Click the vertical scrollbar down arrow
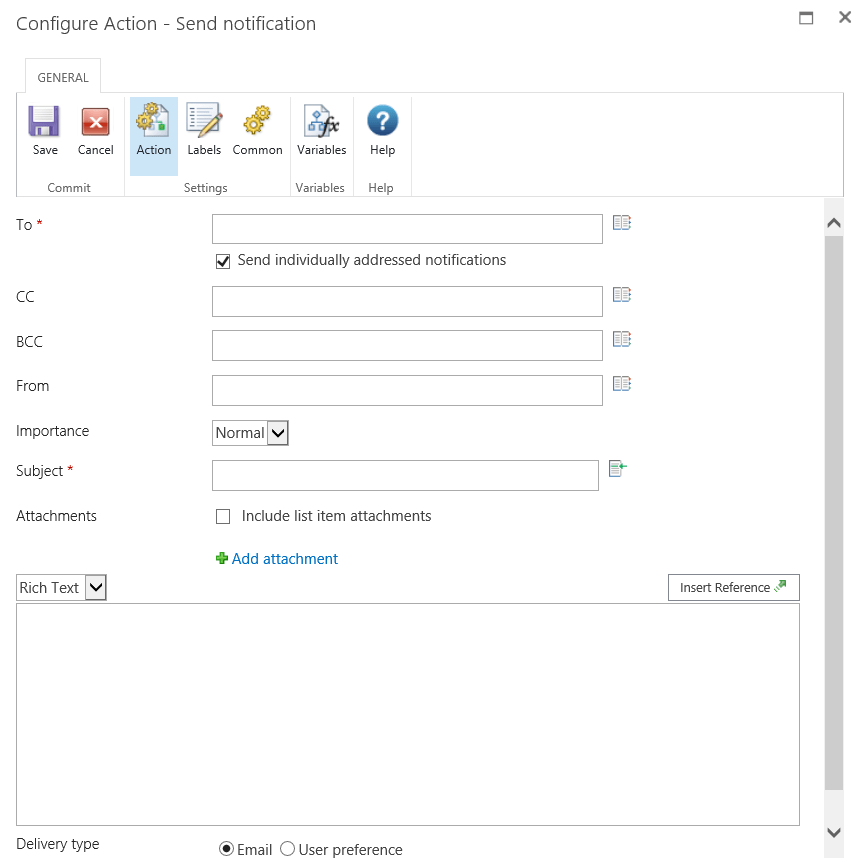857x862 pixels. coord(833,832)
